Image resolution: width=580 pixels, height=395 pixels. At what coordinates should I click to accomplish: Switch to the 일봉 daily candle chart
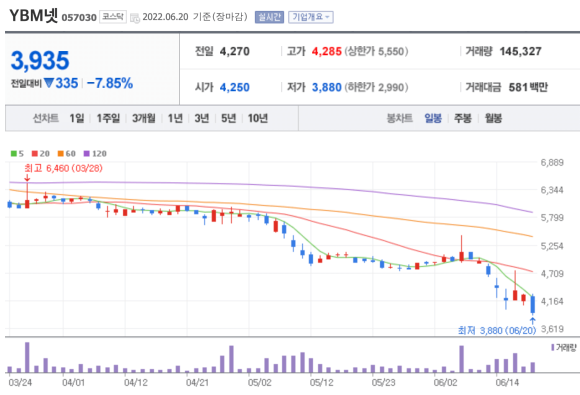pyautogui.click(x=433, y=118)
